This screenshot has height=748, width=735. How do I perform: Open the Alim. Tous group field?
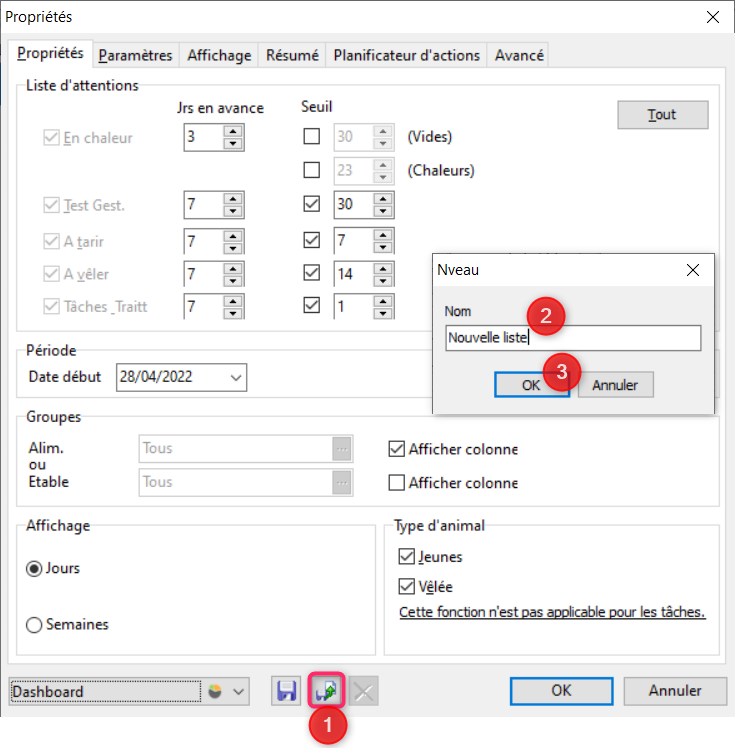tap(236, 449)
